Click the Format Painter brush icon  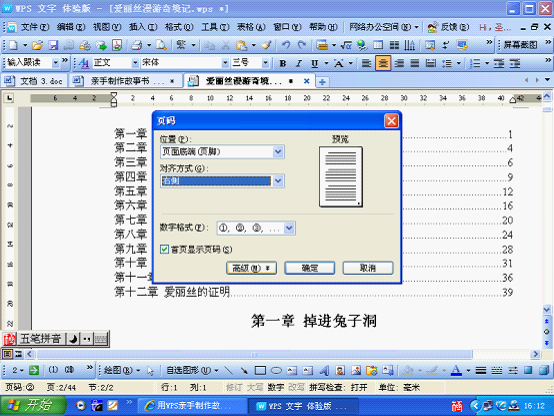266,45
